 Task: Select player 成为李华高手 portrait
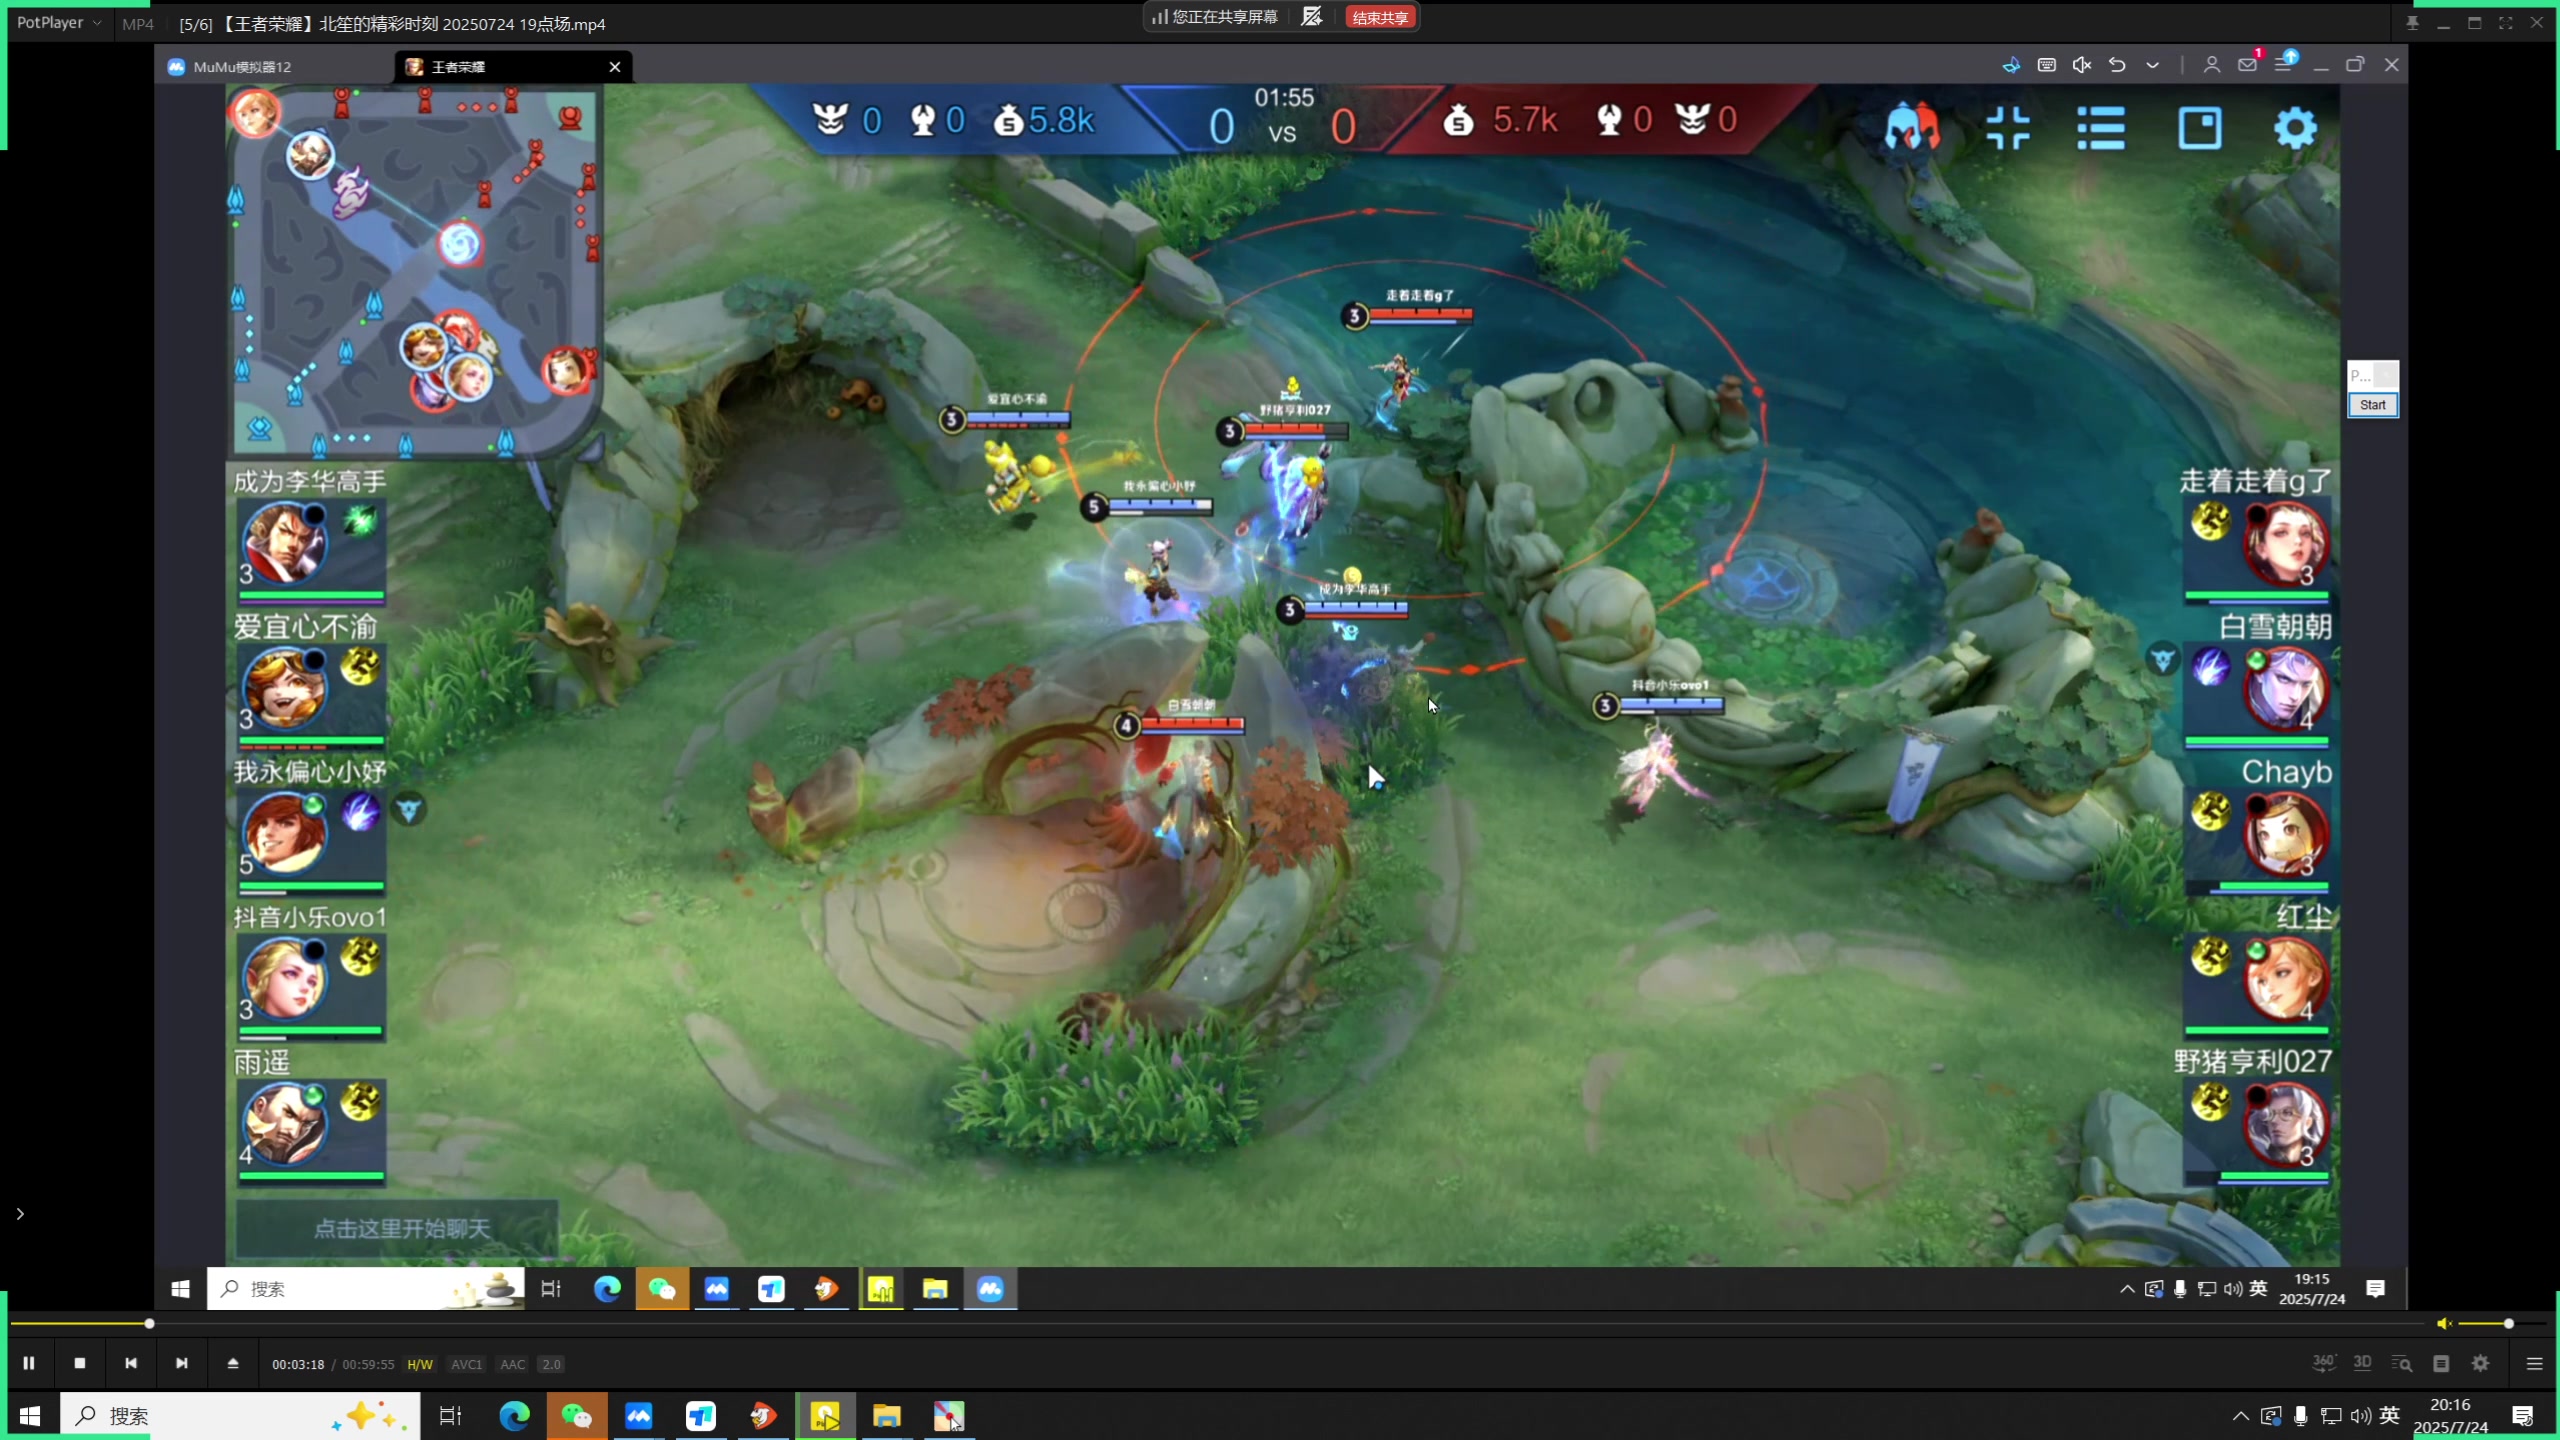pos(285,543)
